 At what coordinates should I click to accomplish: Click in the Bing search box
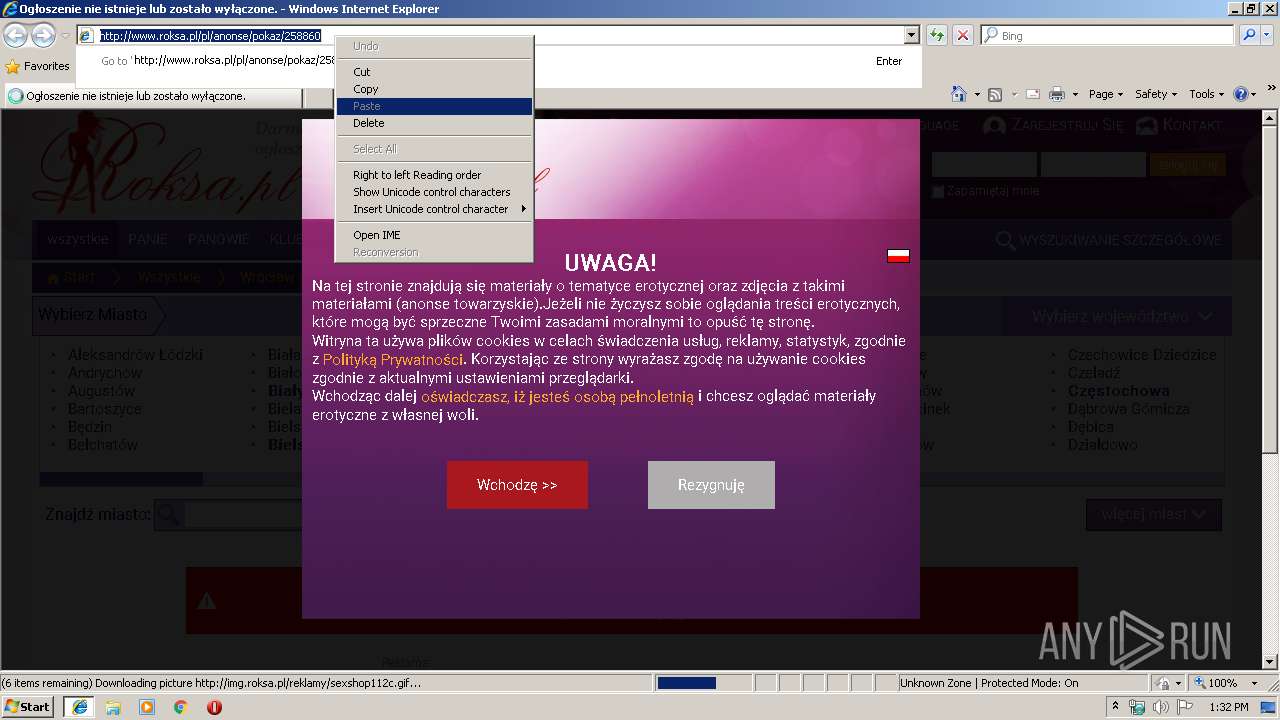(x=1107, y=35)
